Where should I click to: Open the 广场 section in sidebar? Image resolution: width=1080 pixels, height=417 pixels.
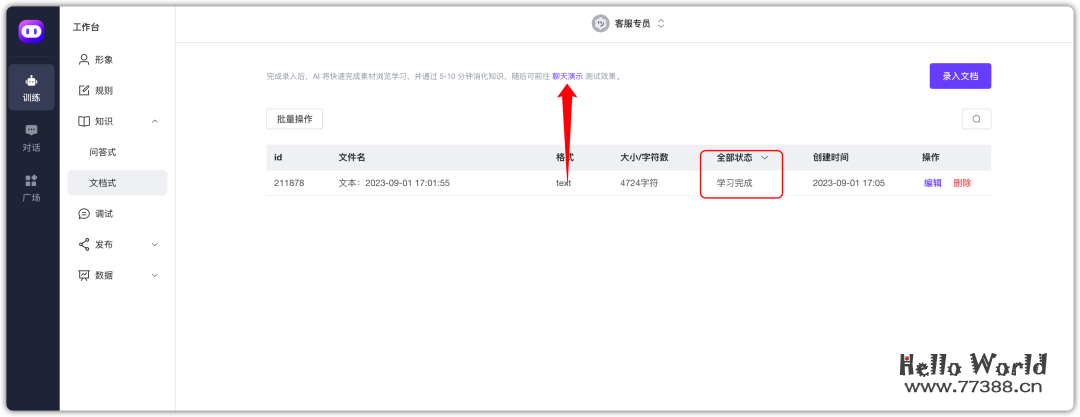tap(32, 188)
